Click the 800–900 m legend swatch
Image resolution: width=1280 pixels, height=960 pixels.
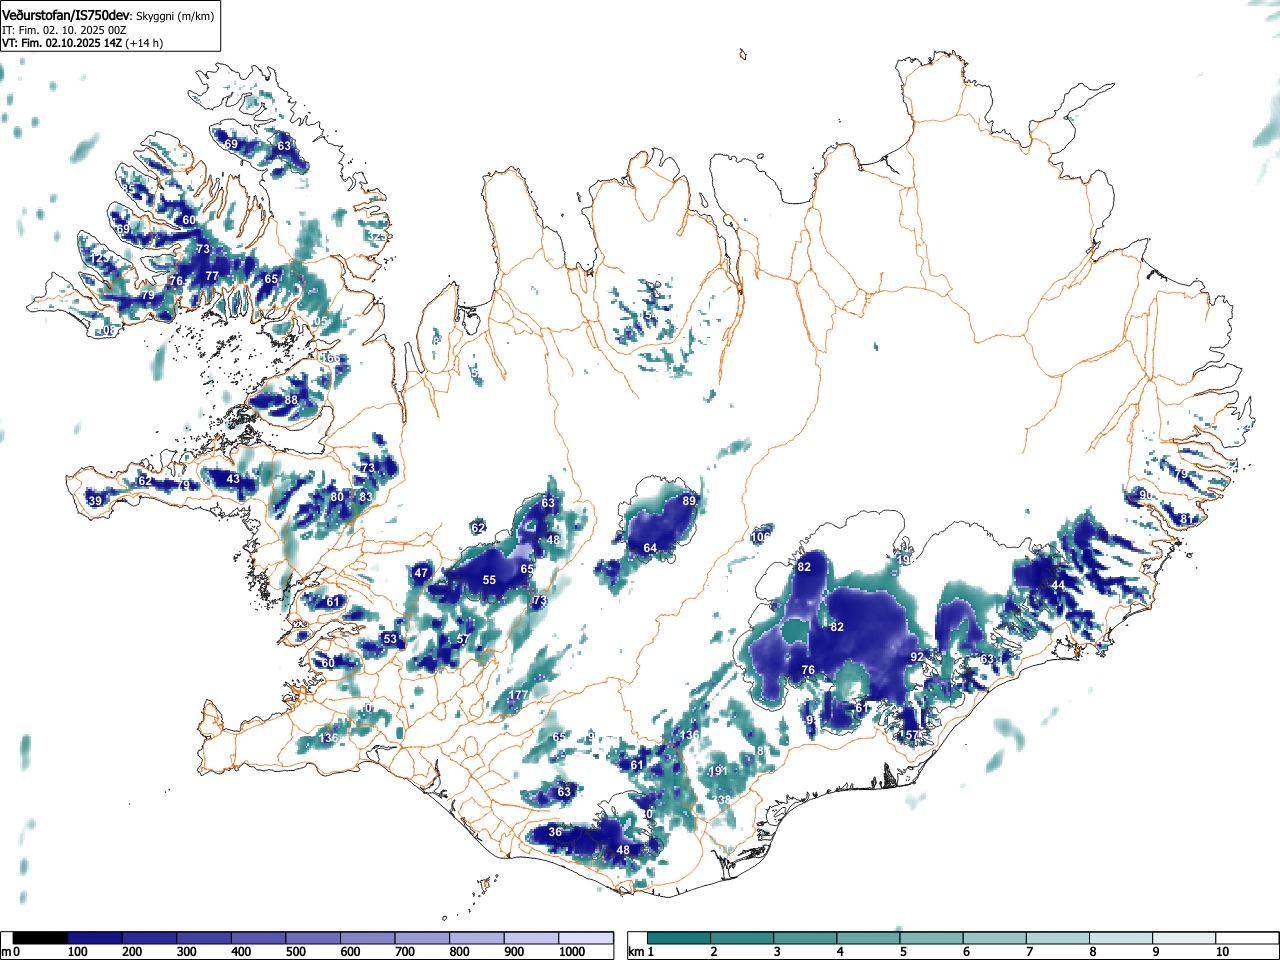point(477,938)
